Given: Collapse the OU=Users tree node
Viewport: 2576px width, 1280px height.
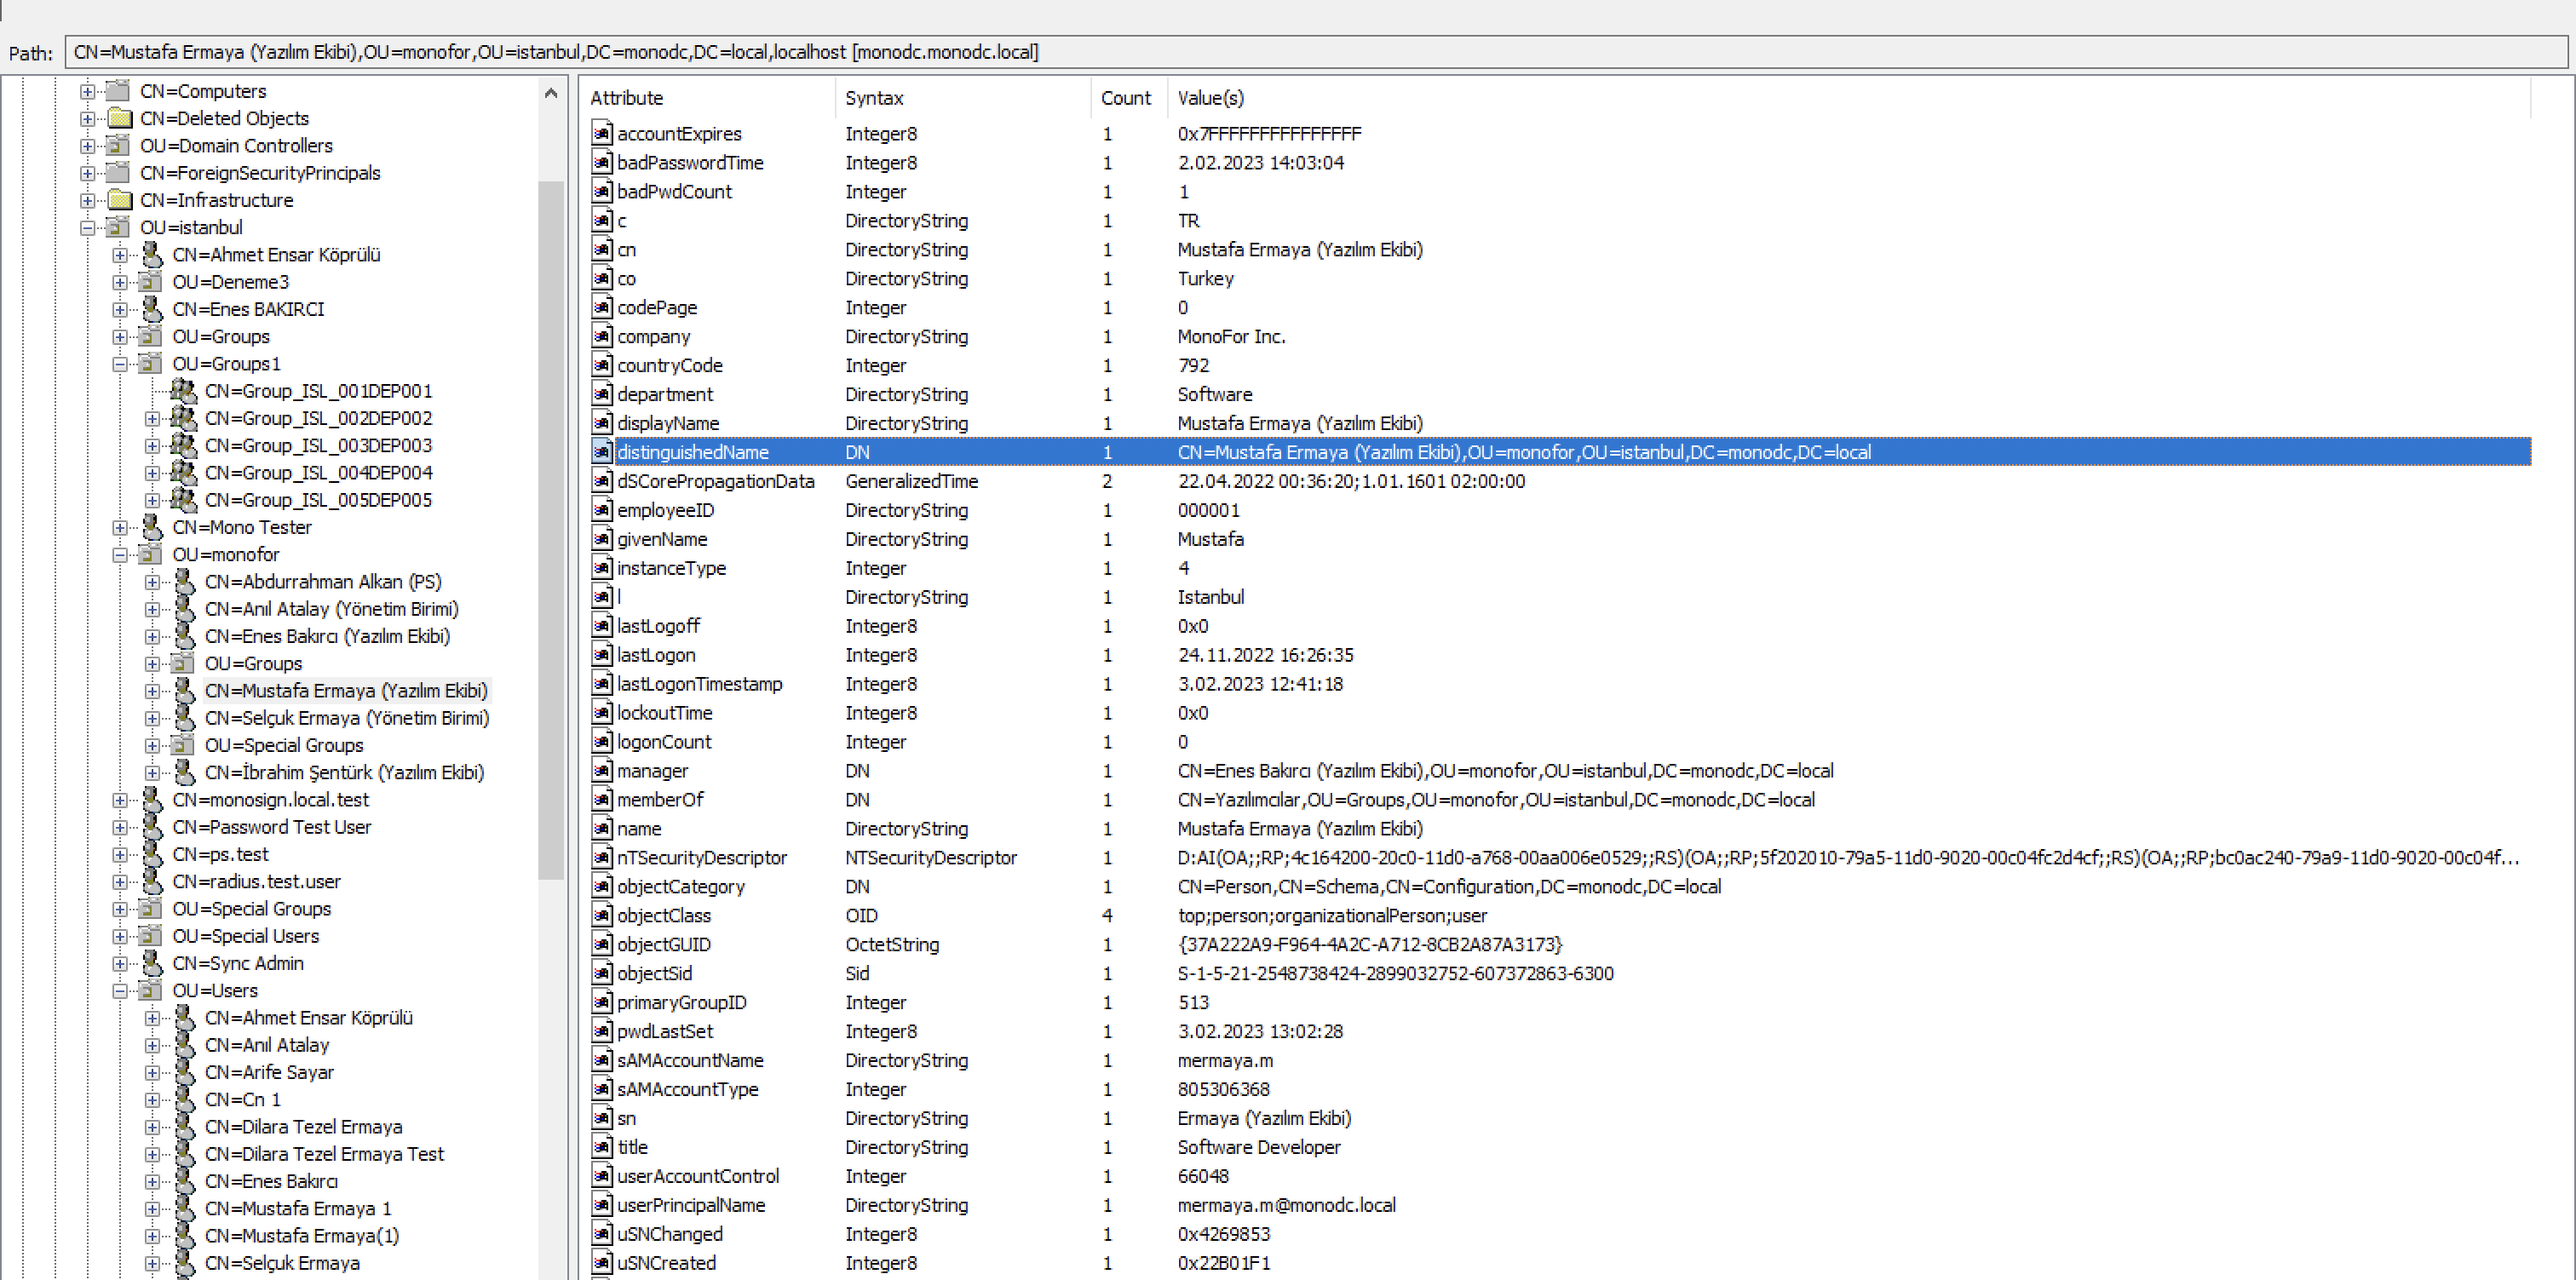Looking at the screenshot, I should tap(120, 991).
